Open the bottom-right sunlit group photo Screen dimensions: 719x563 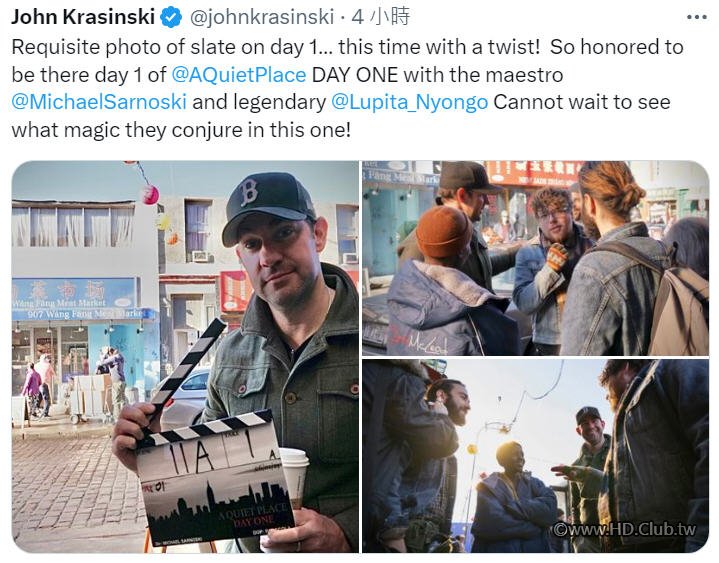click(x=536, y=456)
